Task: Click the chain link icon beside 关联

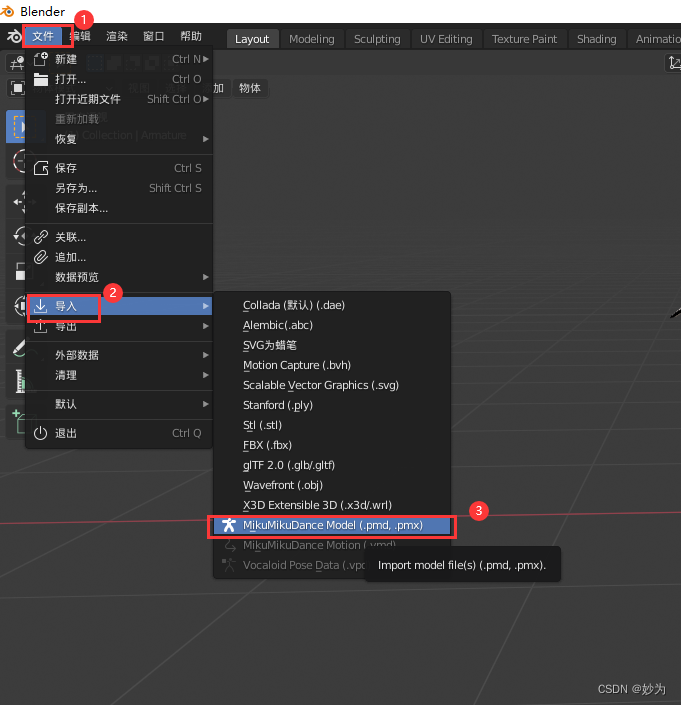Action: [40, 237]
